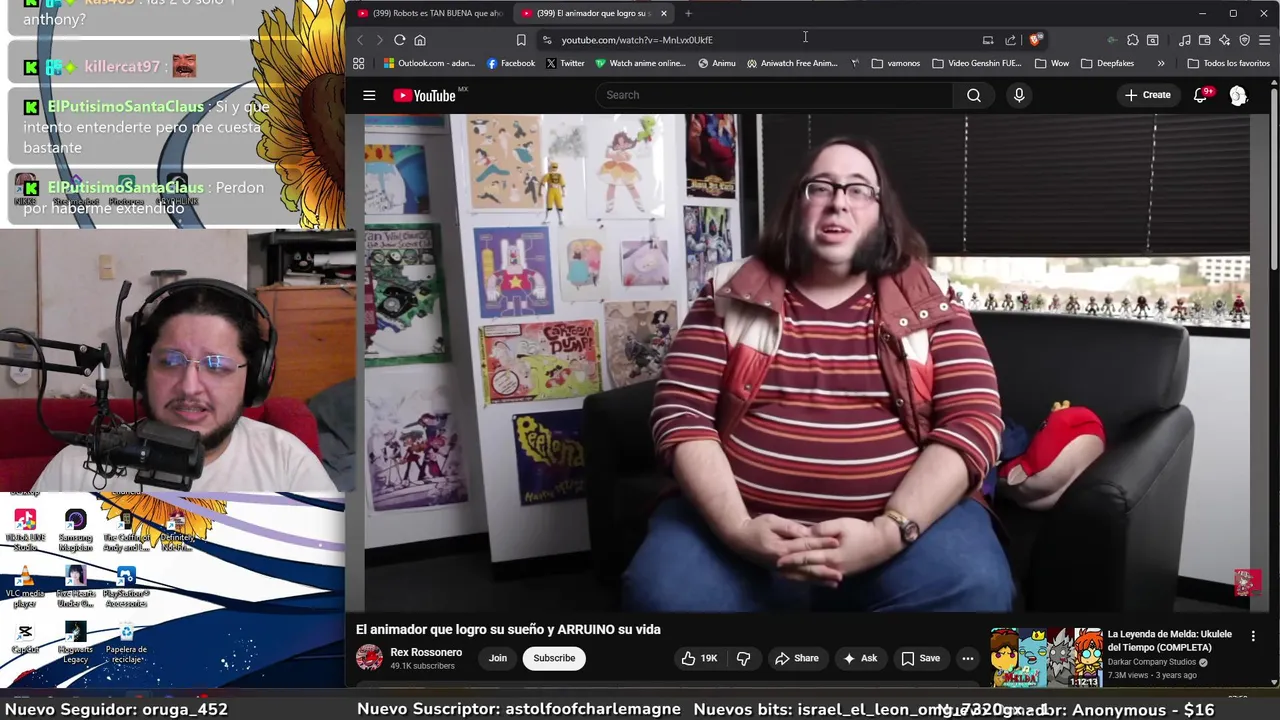
Task: Go back in browser history
Action: tap(360, 40)
